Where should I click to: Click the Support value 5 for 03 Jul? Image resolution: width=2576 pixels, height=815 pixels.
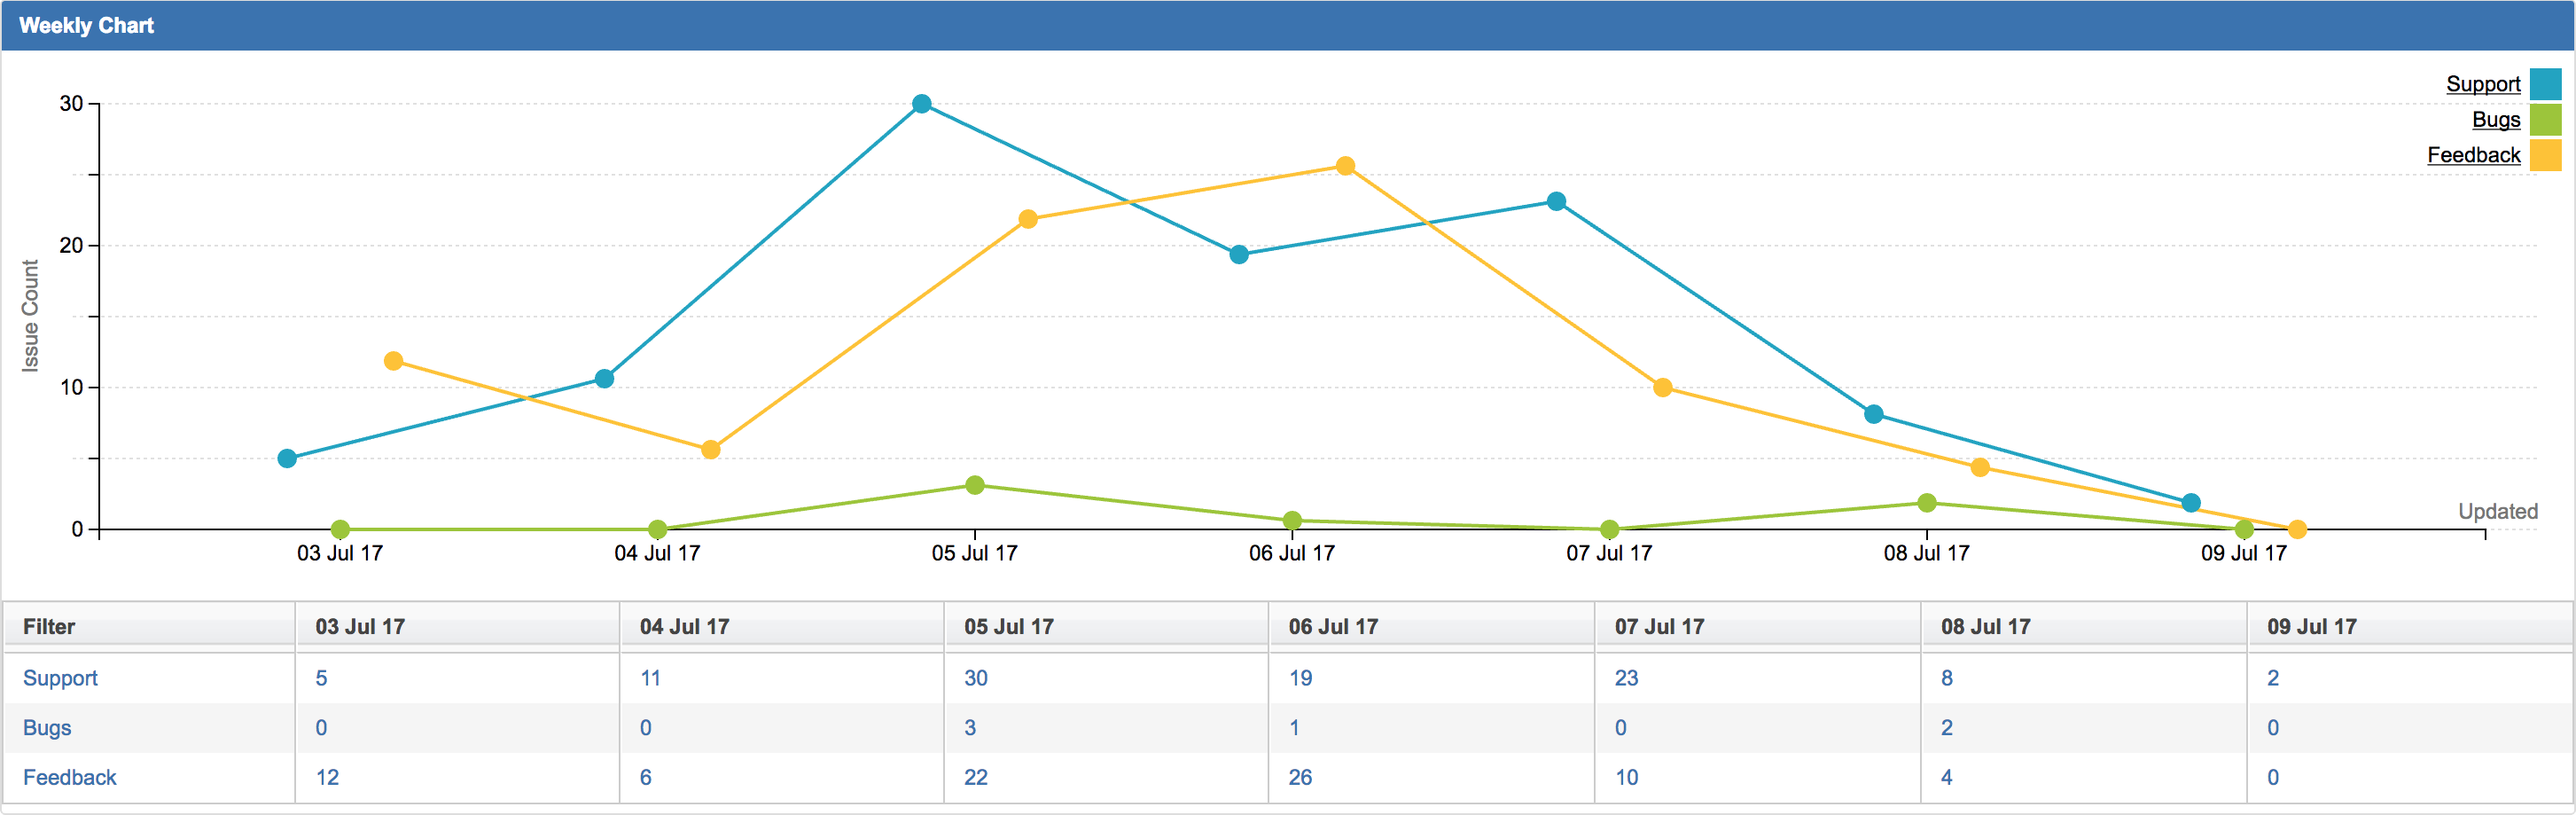[x=321, y=678]
